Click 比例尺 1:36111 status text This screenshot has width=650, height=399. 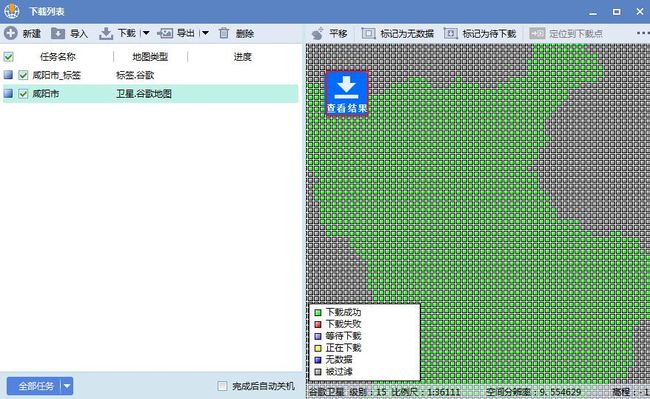[426, 392]
